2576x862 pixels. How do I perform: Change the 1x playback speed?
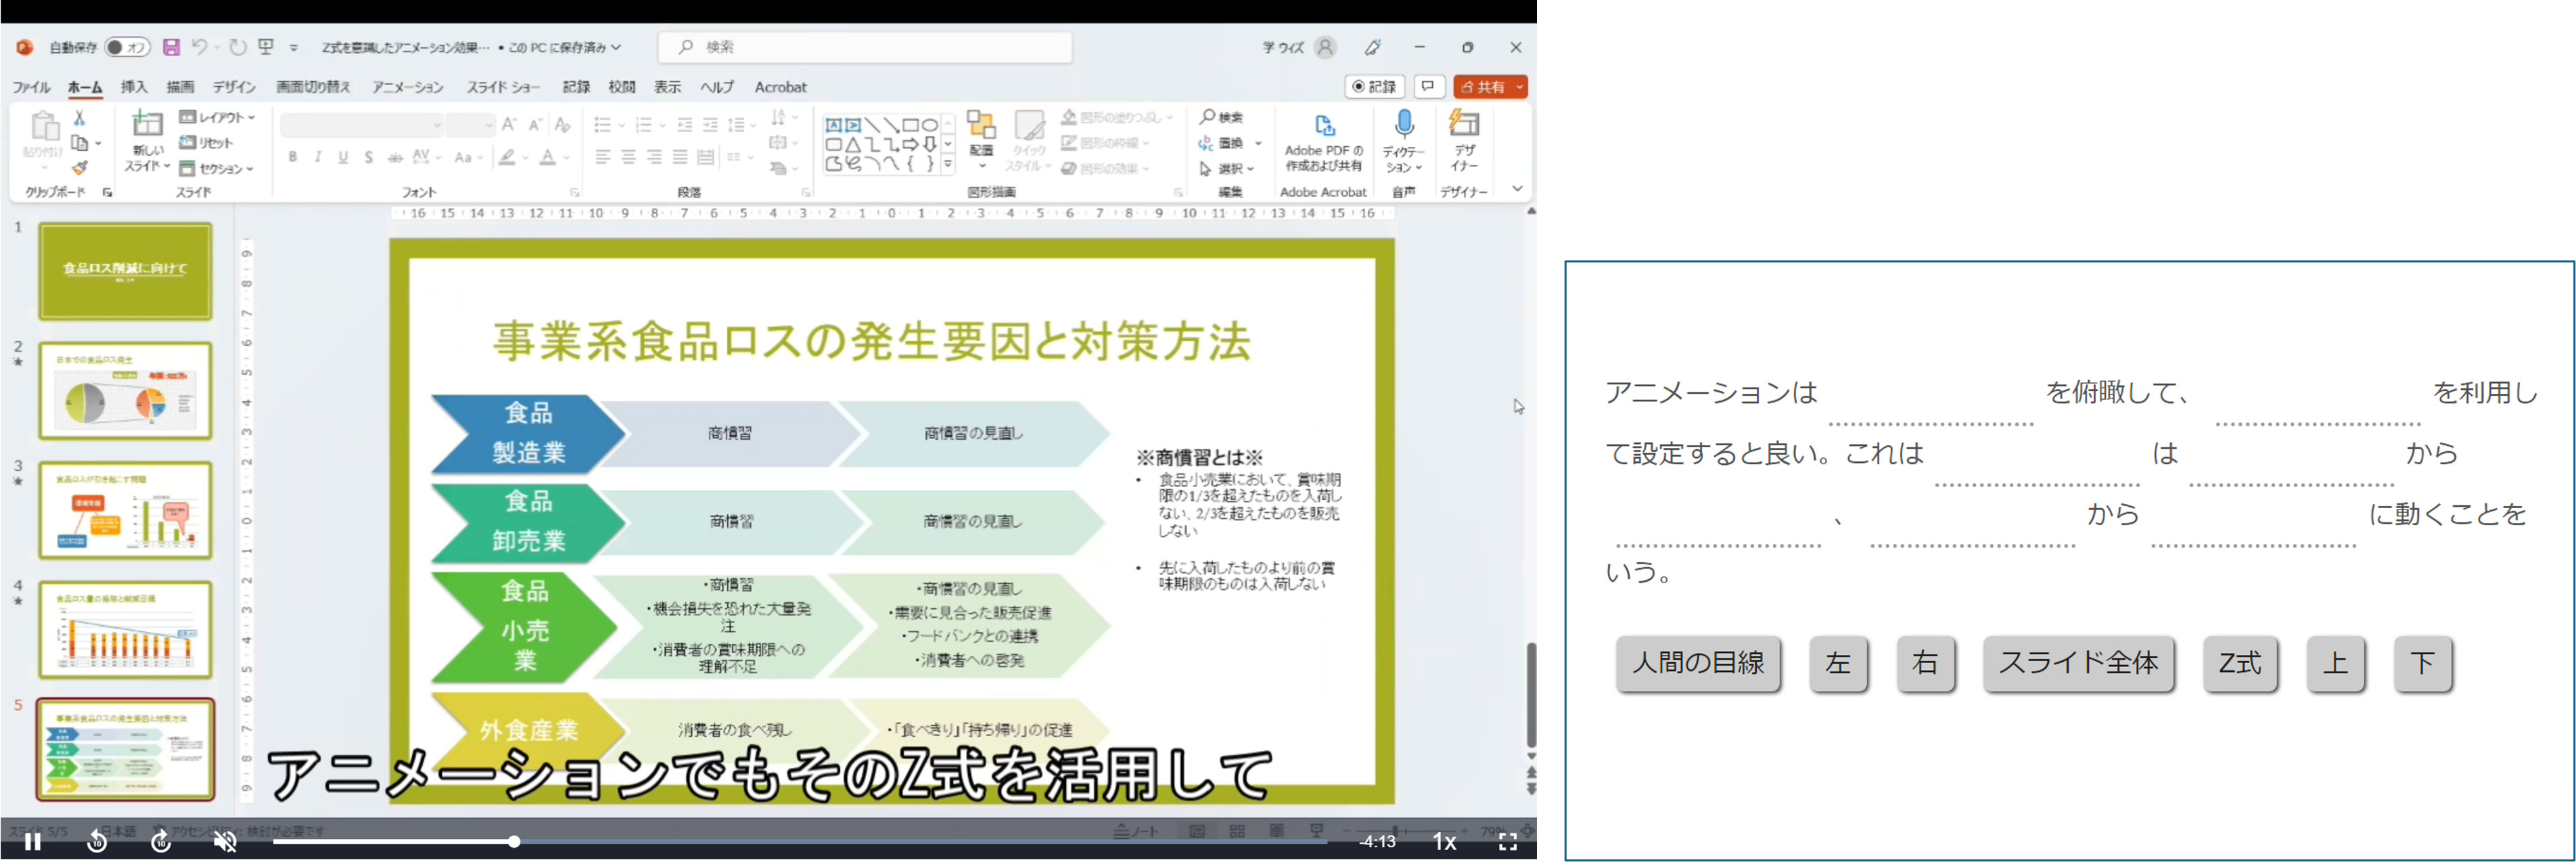click(x=1444, y=842)
